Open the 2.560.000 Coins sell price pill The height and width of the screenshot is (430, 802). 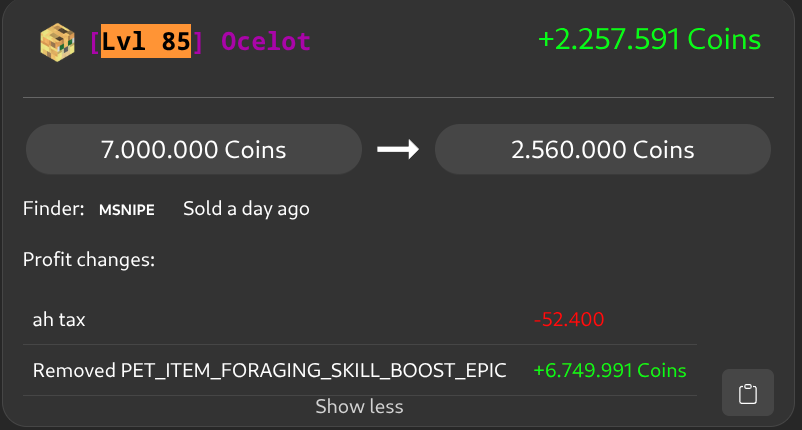point(602,150)
